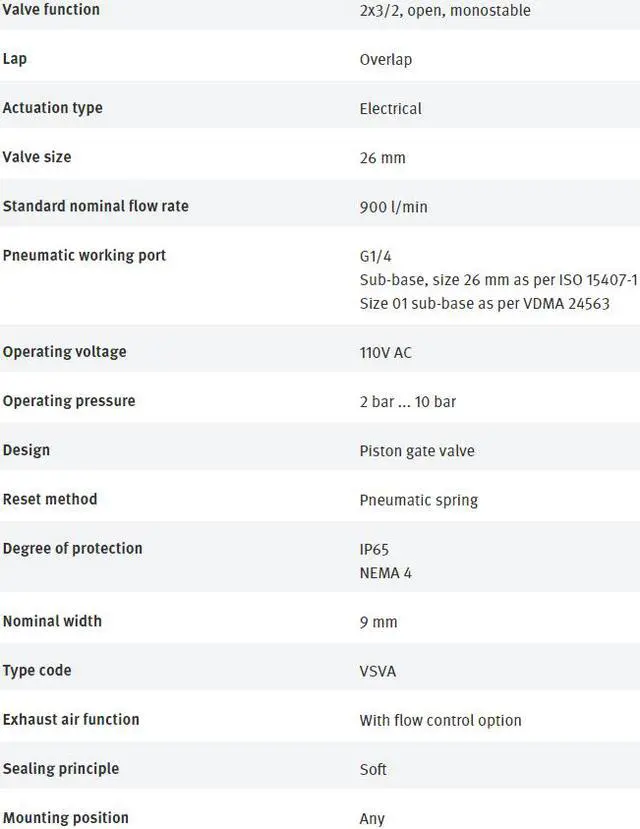
Task: Select the "IP65" protection rating
Action: pyautogui.click(x=374, y=549)
